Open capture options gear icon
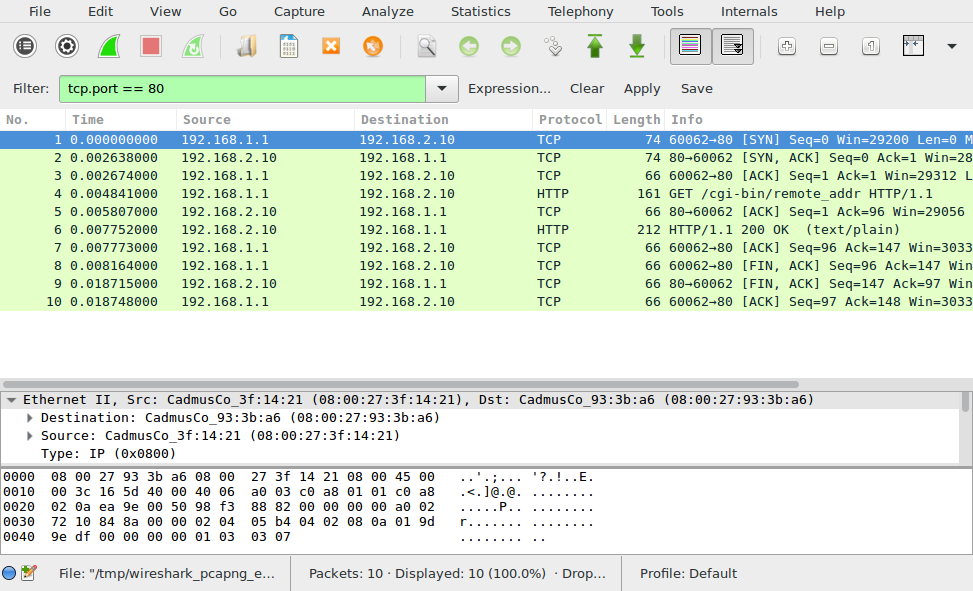Viewport: 973px width, 591px height. click(67, 46)
